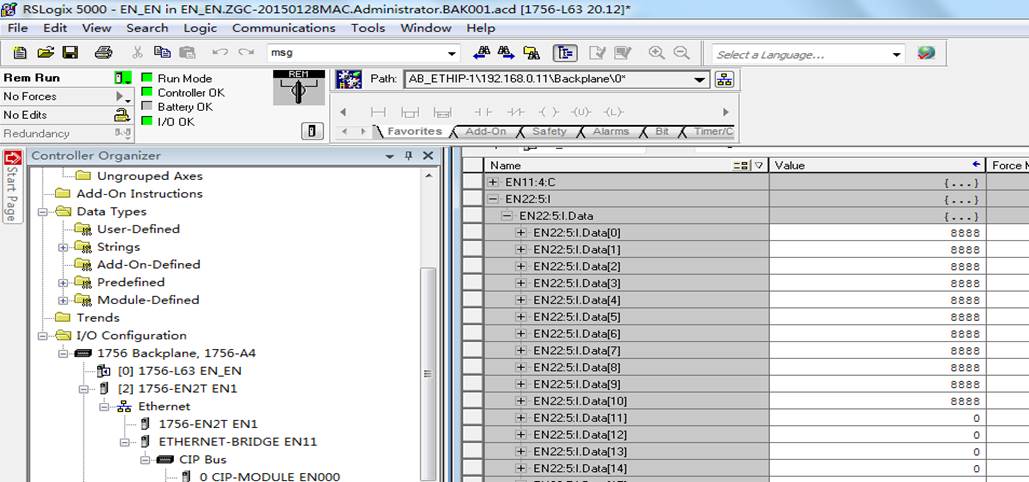Switch to the Alarms instruction tab
The image size is (1029, 482).
click(610, 131)
